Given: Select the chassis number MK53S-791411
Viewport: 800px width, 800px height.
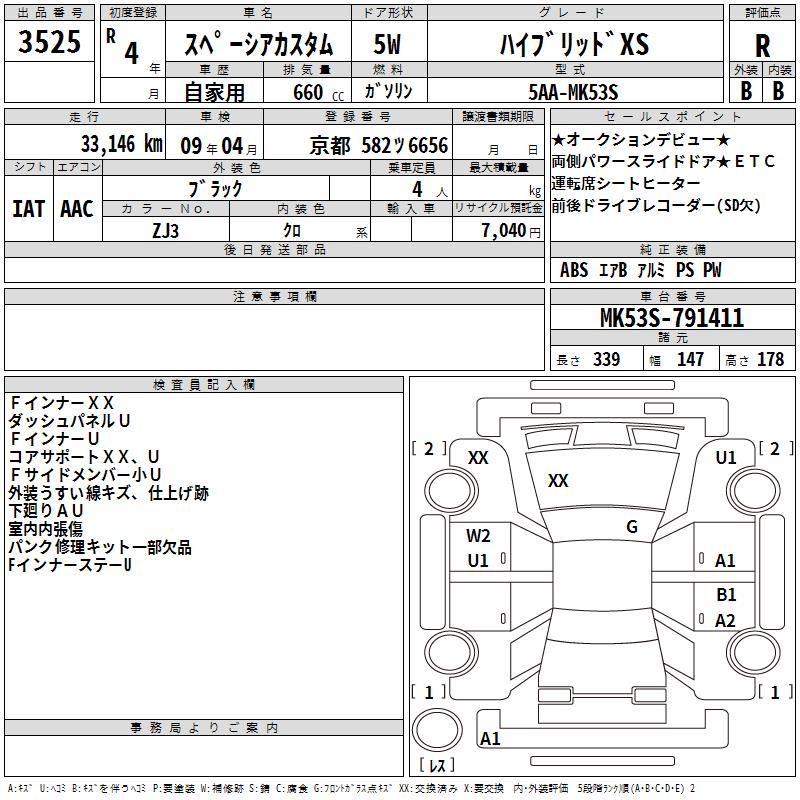Looking at the screenshot, I should pos(671,319).
